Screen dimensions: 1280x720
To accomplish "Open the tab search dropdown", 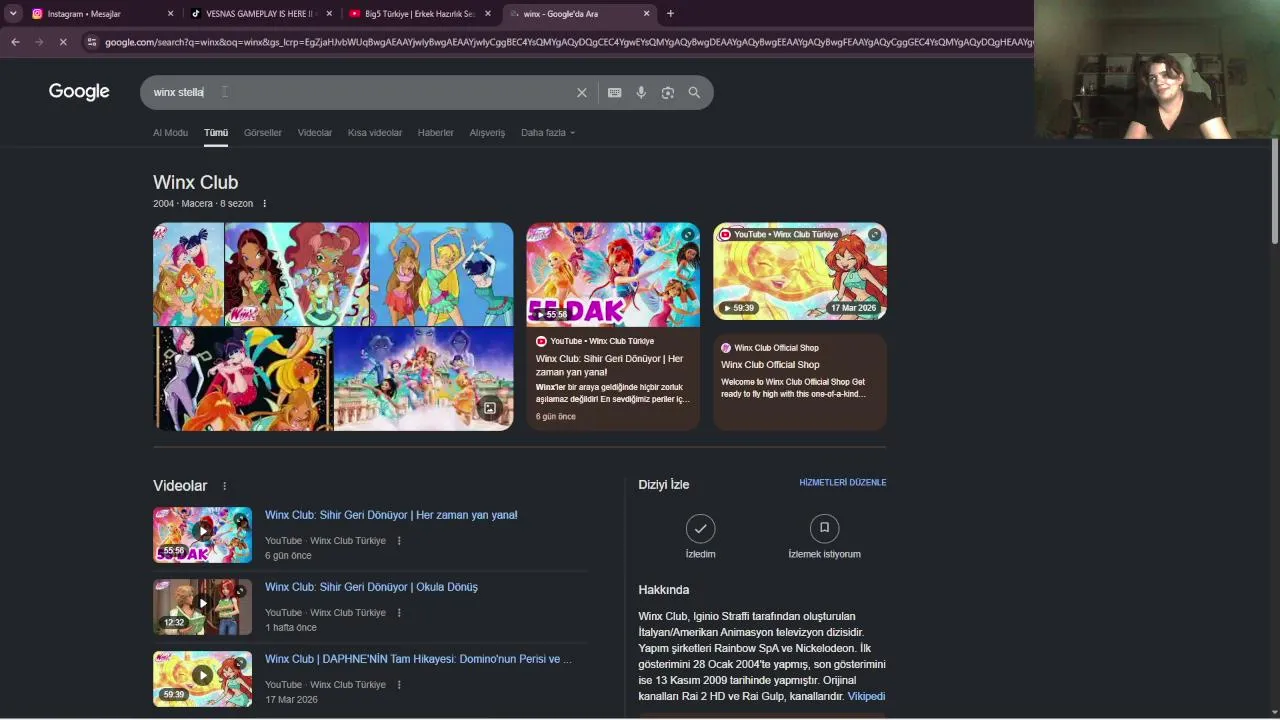I will [x=13, y=14].
